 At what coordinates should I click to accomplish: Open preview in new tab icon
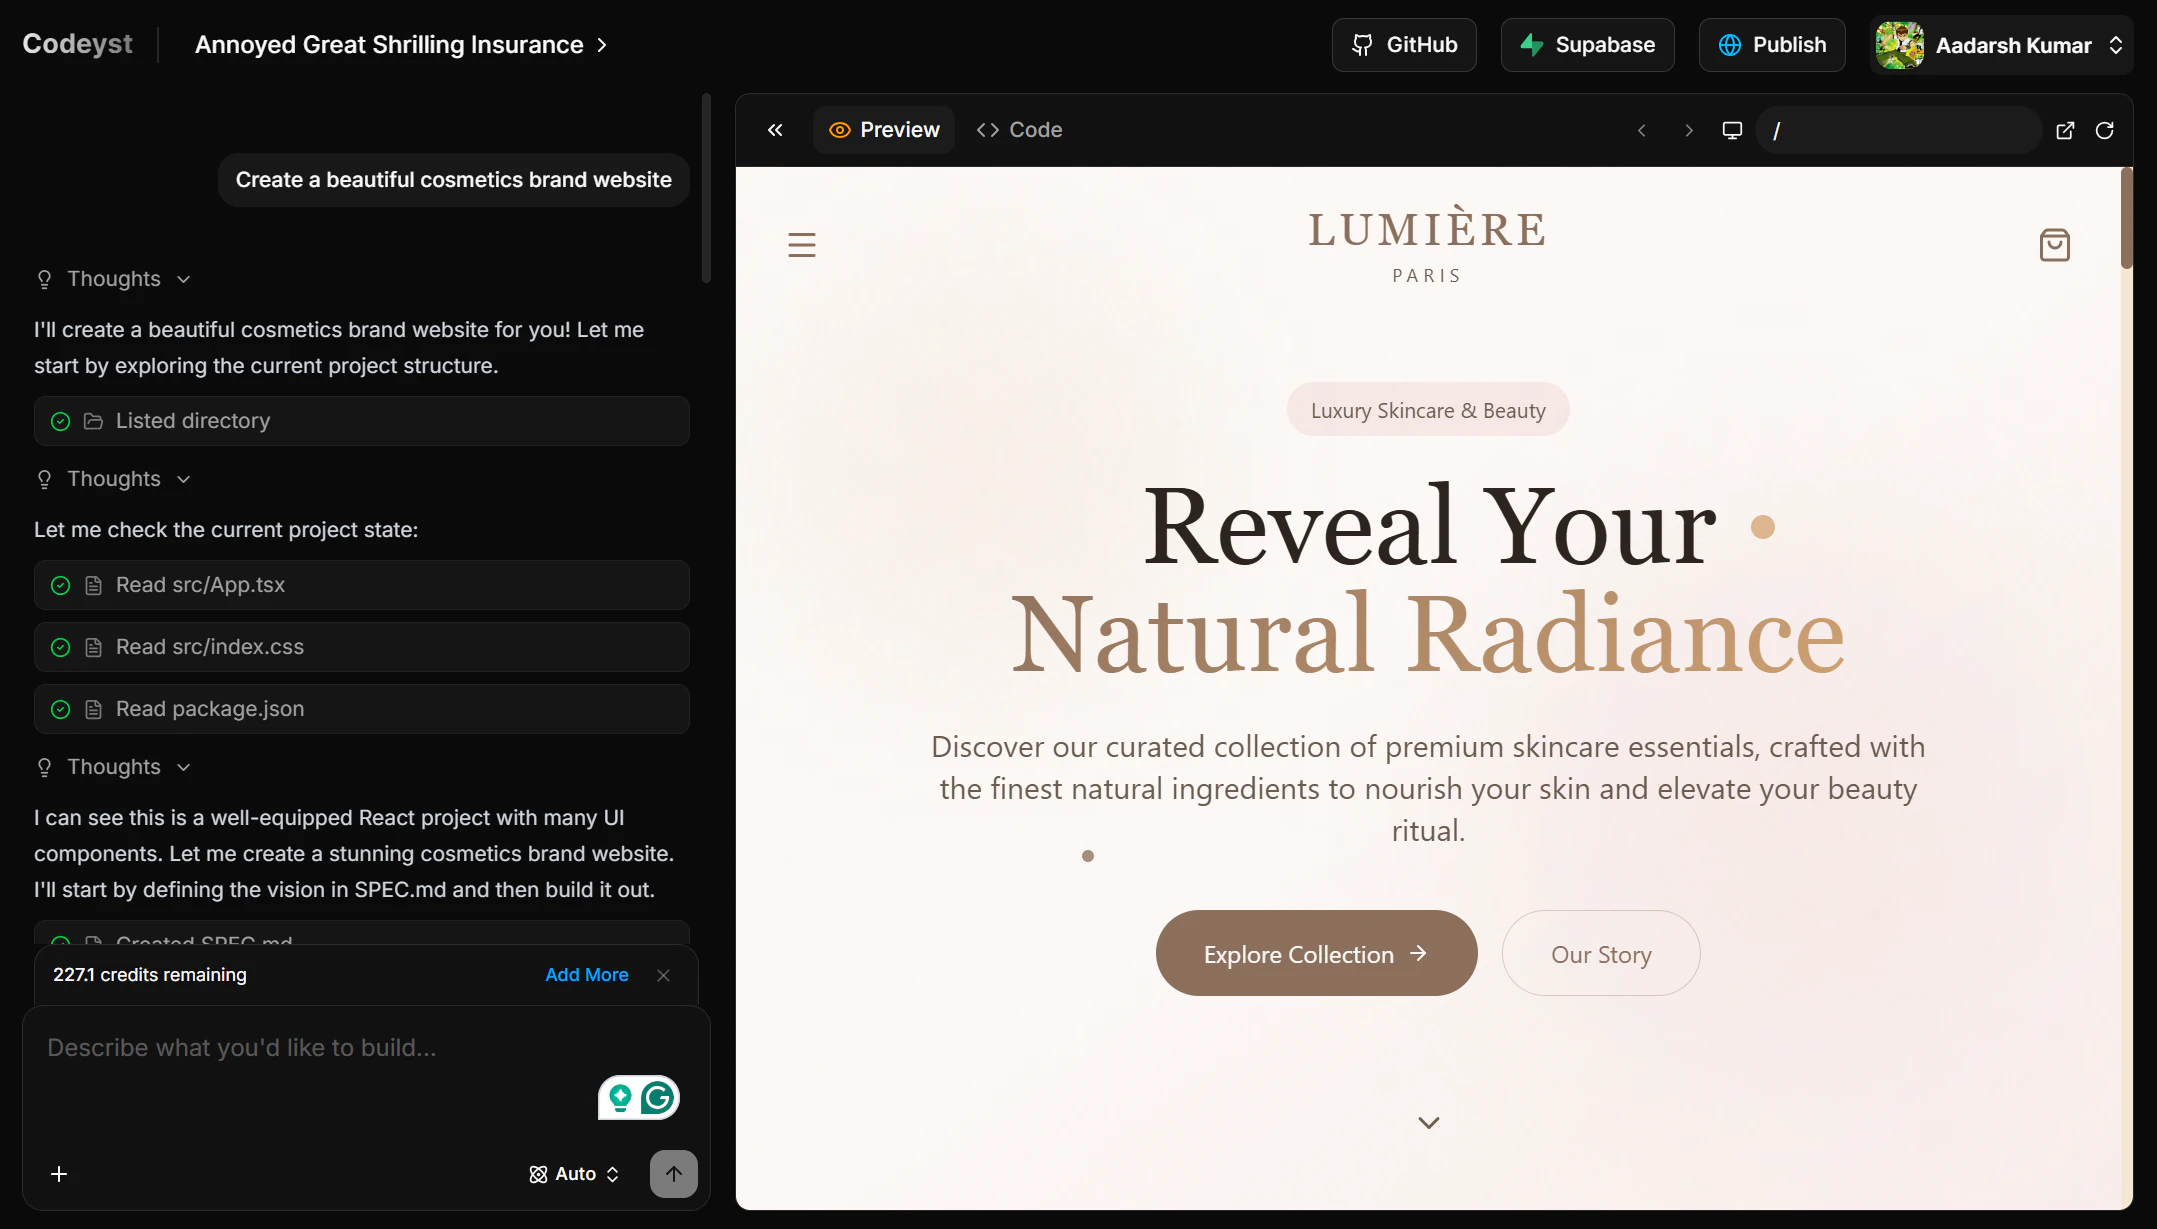[x=2065, y=131]
